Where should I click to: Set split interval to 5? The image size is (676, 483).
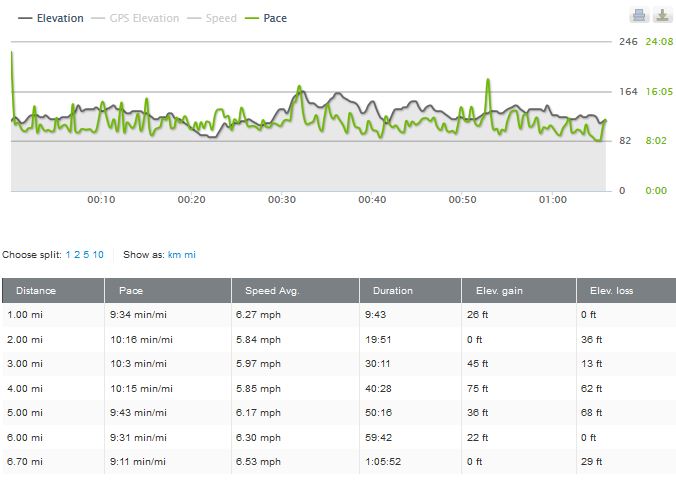[x=86, y=255]
